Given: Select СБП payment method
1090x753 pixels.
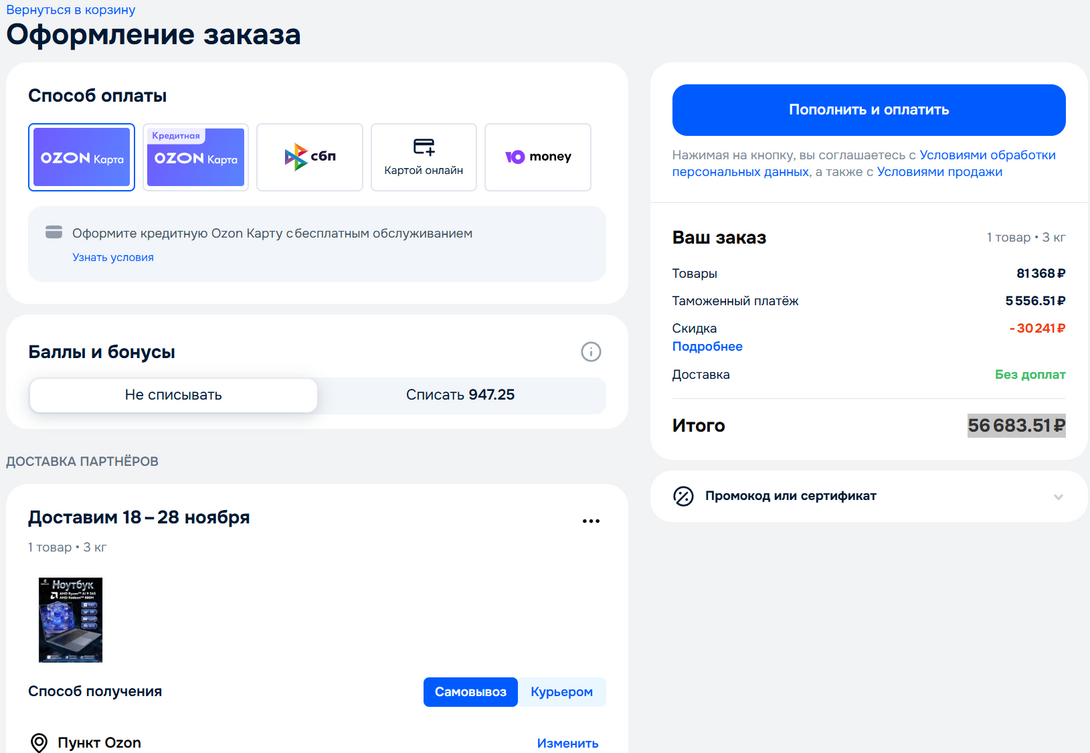Looking at the screenshot, I should click(310, 157).
